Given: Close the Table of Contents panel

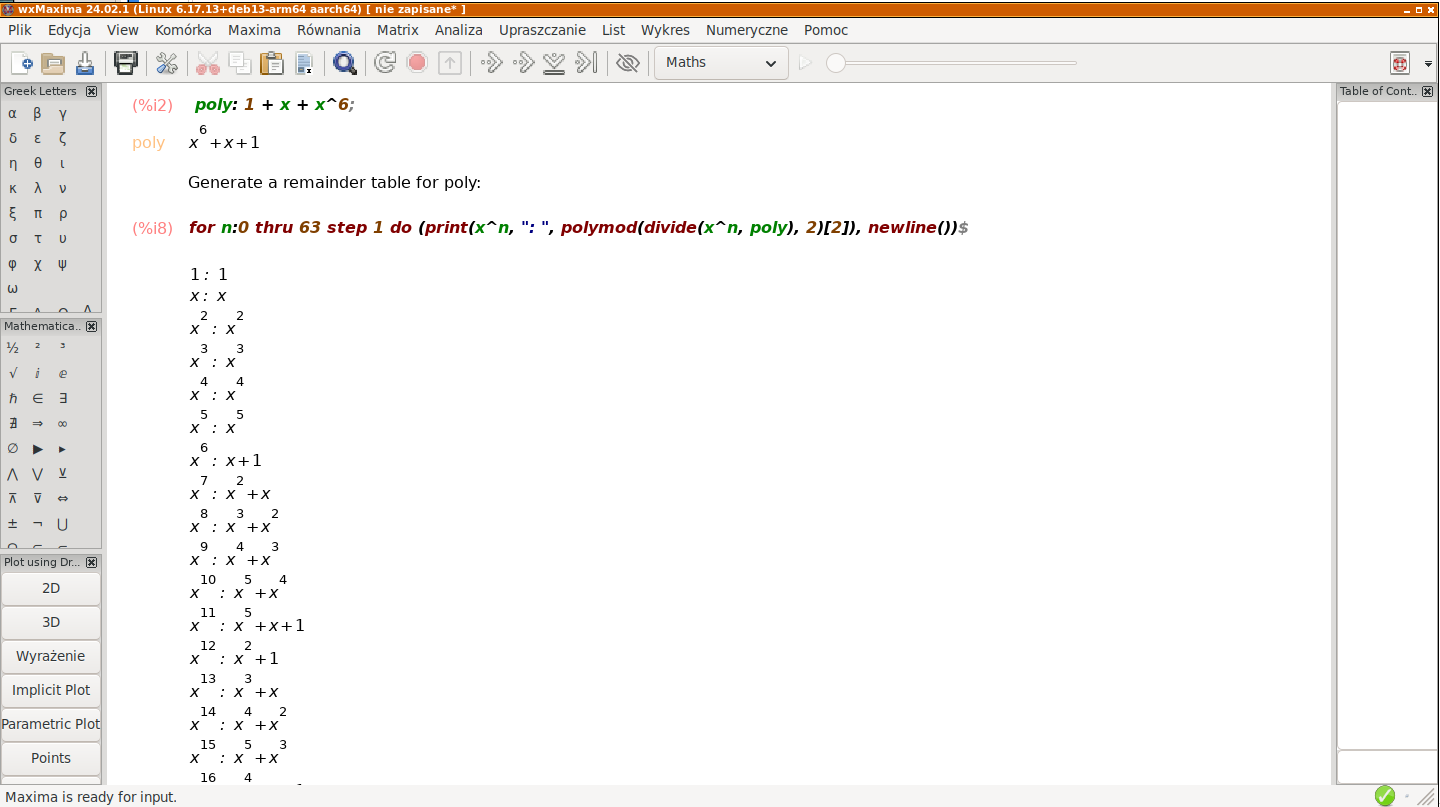Looking at the screenshot, I should coord(1427,91).
